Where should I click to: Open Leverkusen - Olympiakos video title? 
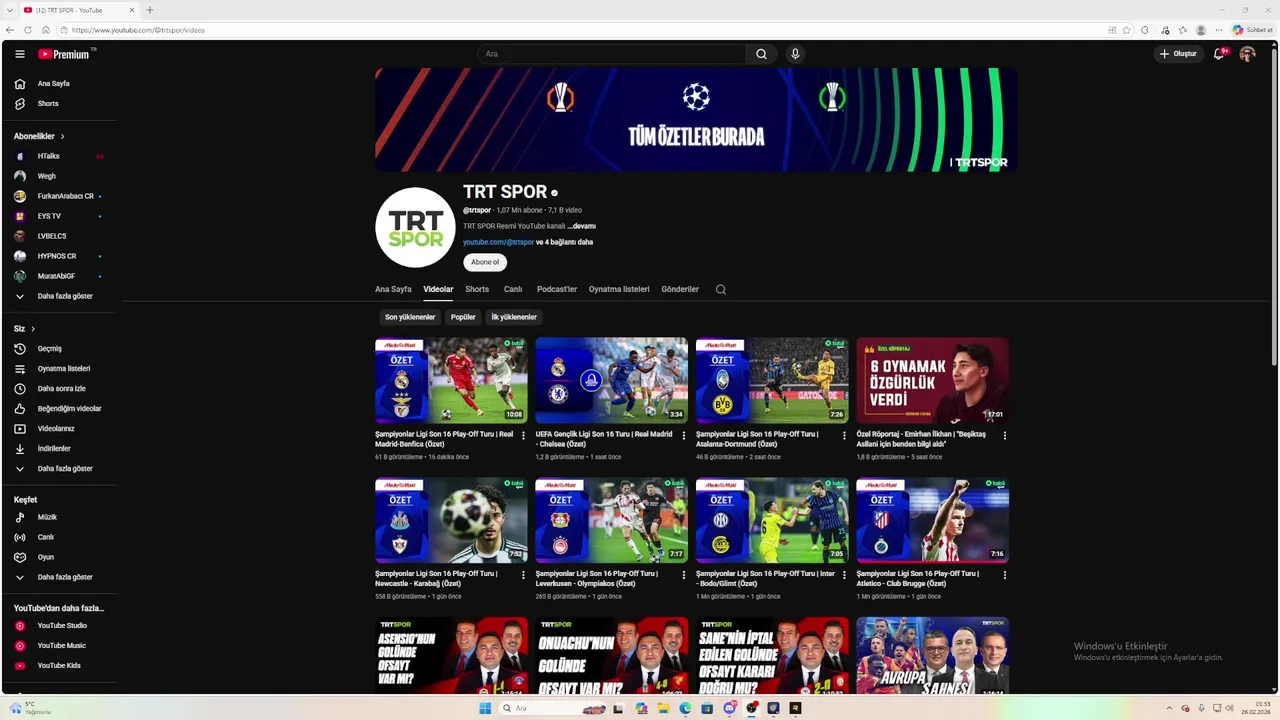click(597, 578)
